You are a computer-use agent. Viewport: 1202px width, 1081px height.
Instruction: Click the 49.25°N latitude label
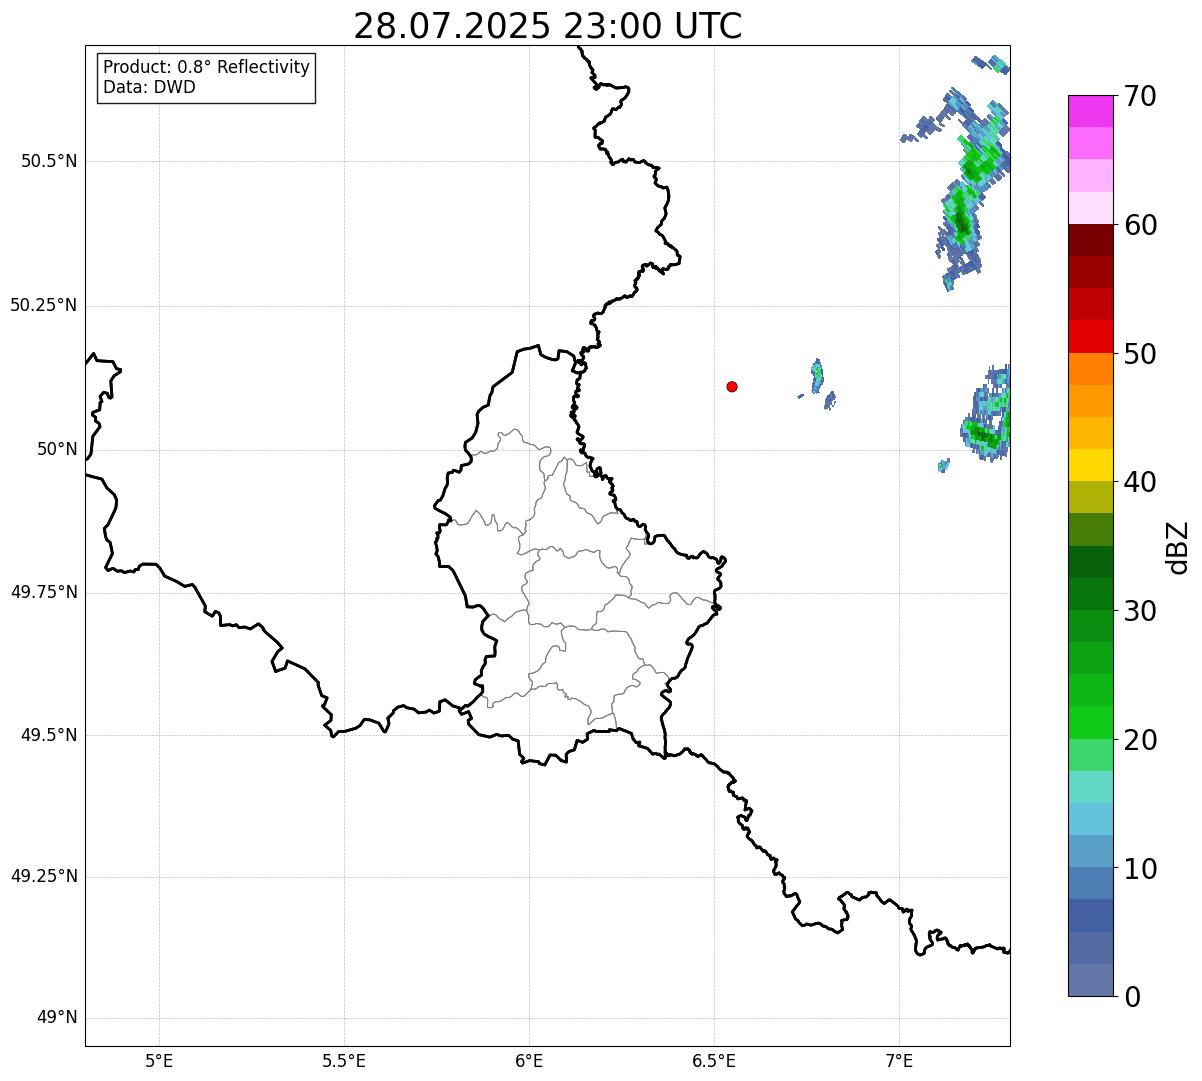pyautogui.click(x=44, y=876)
